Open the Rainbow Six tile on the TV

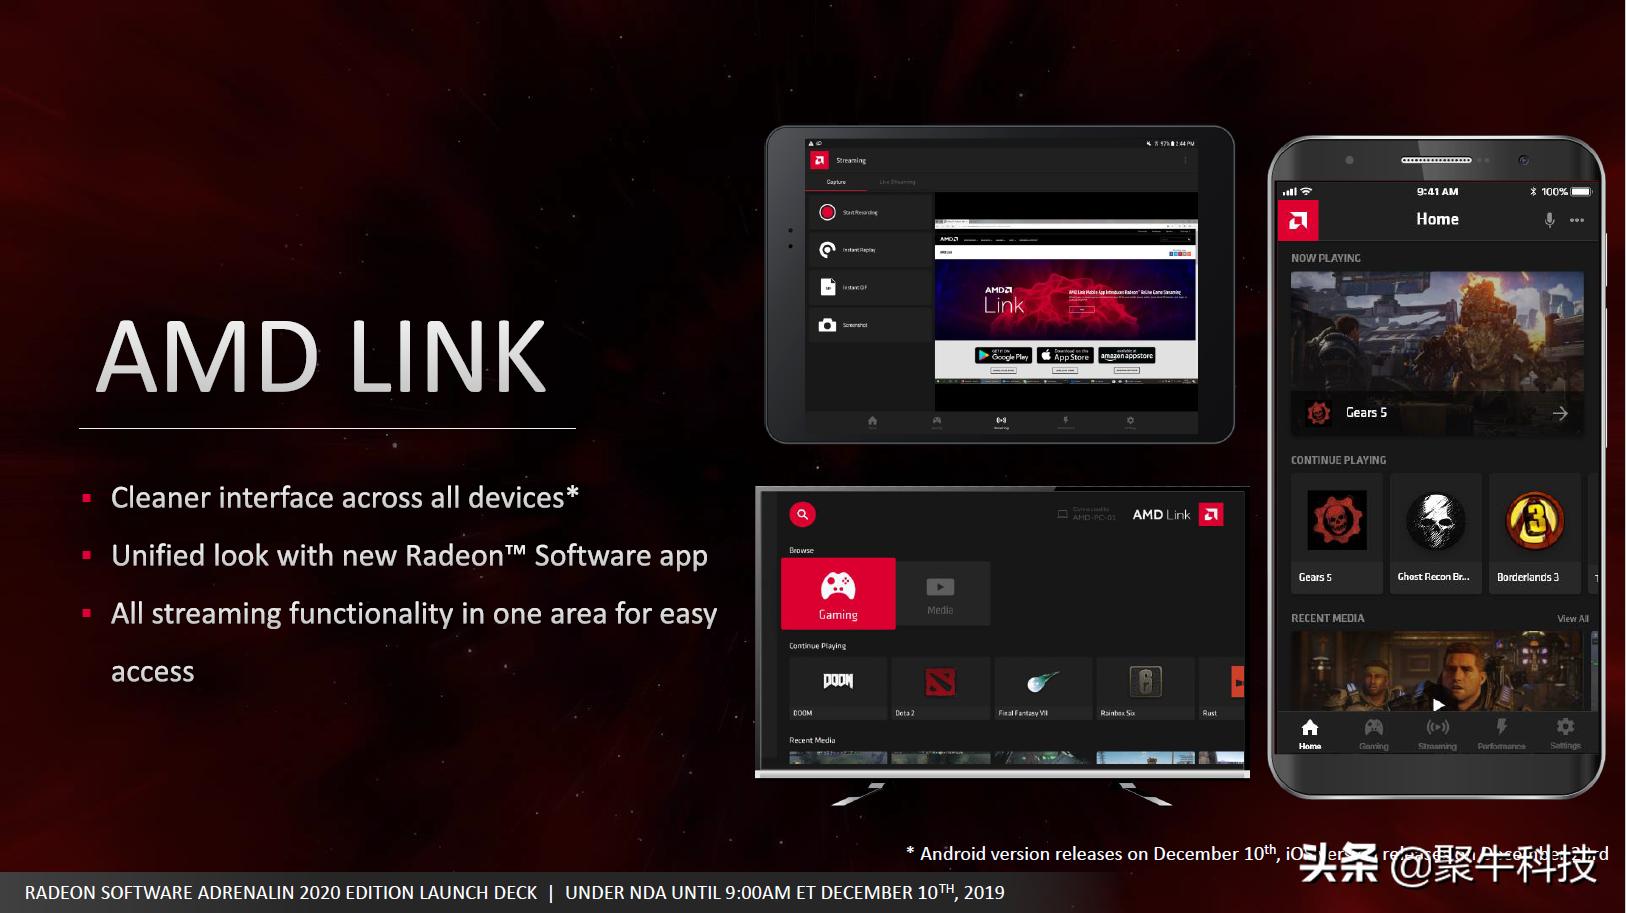(1145, 688)
